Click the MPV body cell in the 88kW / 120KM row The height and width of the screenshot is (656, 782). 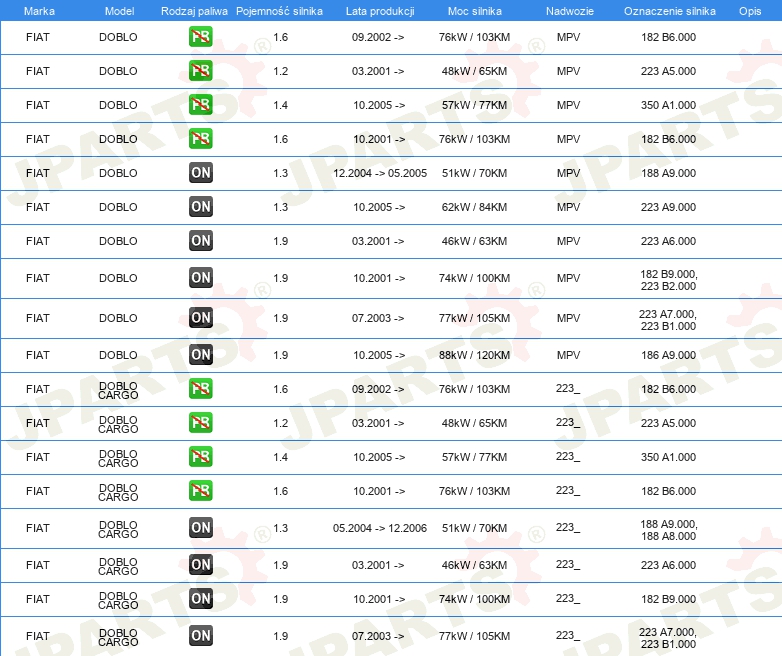569,355
